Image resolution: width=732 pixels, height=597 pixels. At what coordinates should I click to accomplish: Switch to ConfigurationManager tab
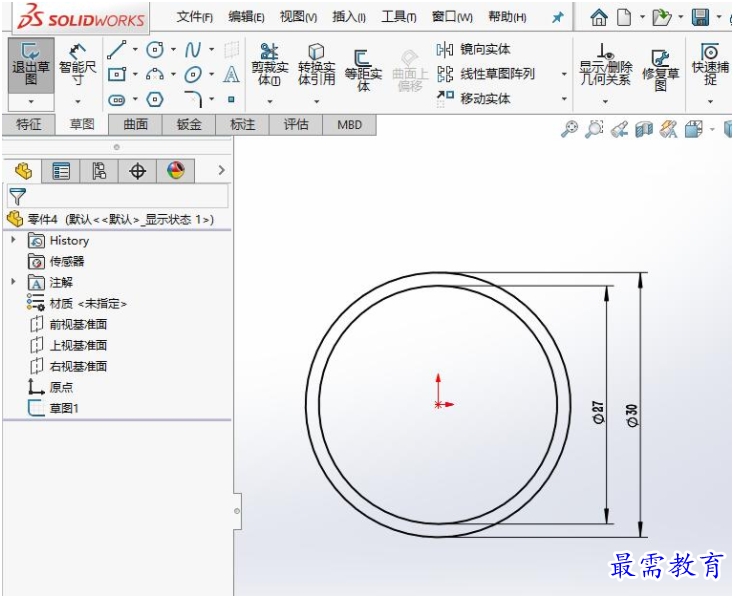(99, 171)
